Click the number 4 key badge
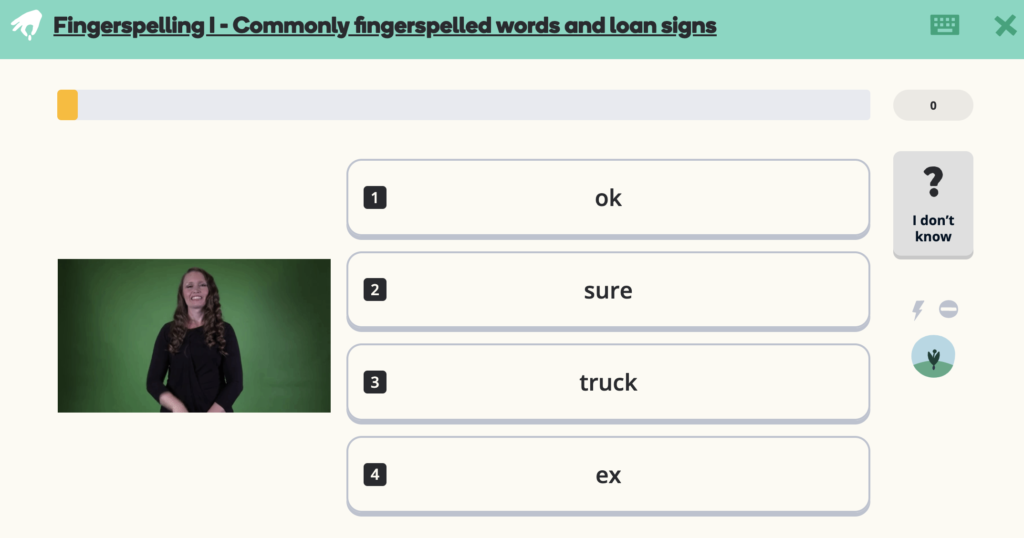1024x538 pixels. tap(375, 475)
